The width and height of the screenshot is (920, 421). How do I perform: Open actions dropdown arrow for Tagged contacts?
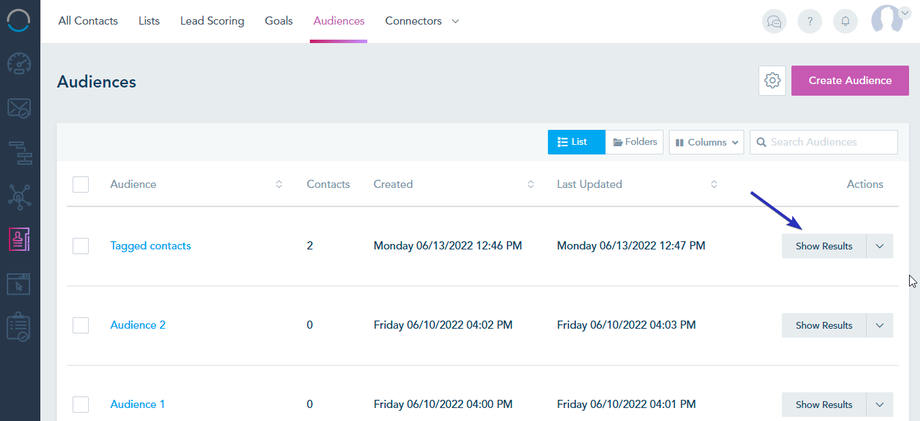pyautogui.click(x=880, y=246)
